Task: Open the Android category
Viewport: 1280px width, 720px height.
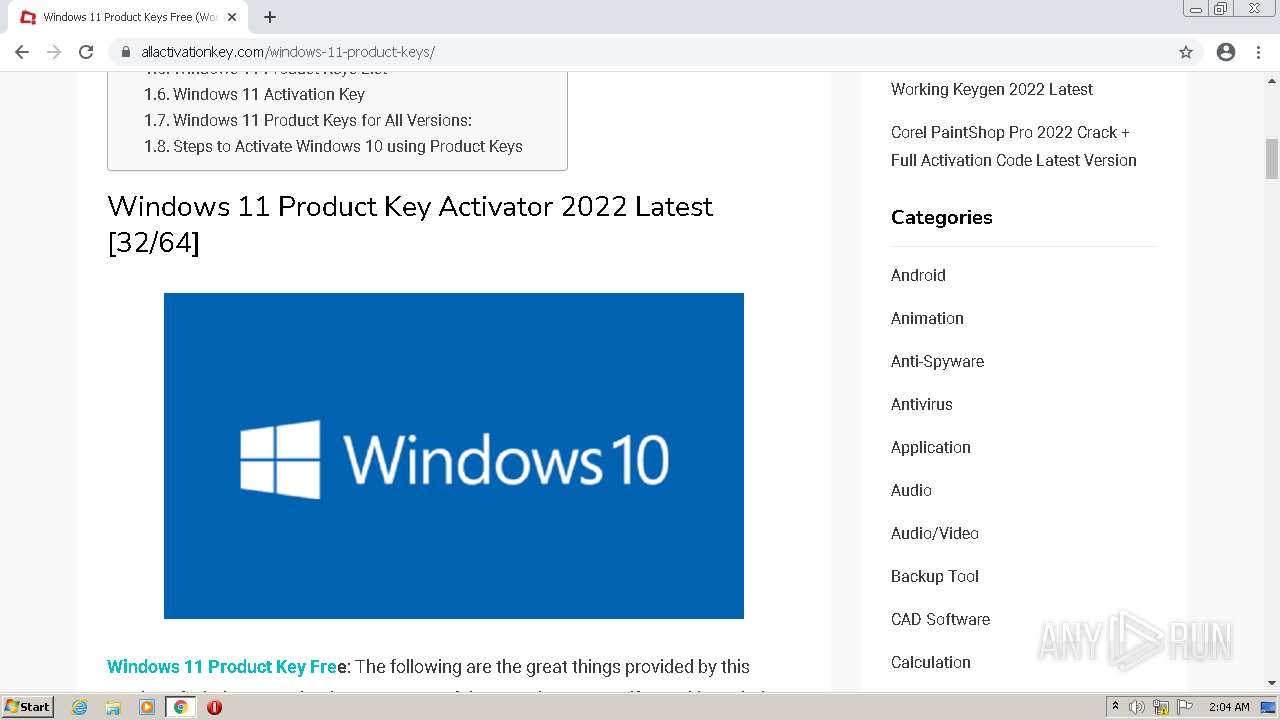Action: tap(918, 275)
